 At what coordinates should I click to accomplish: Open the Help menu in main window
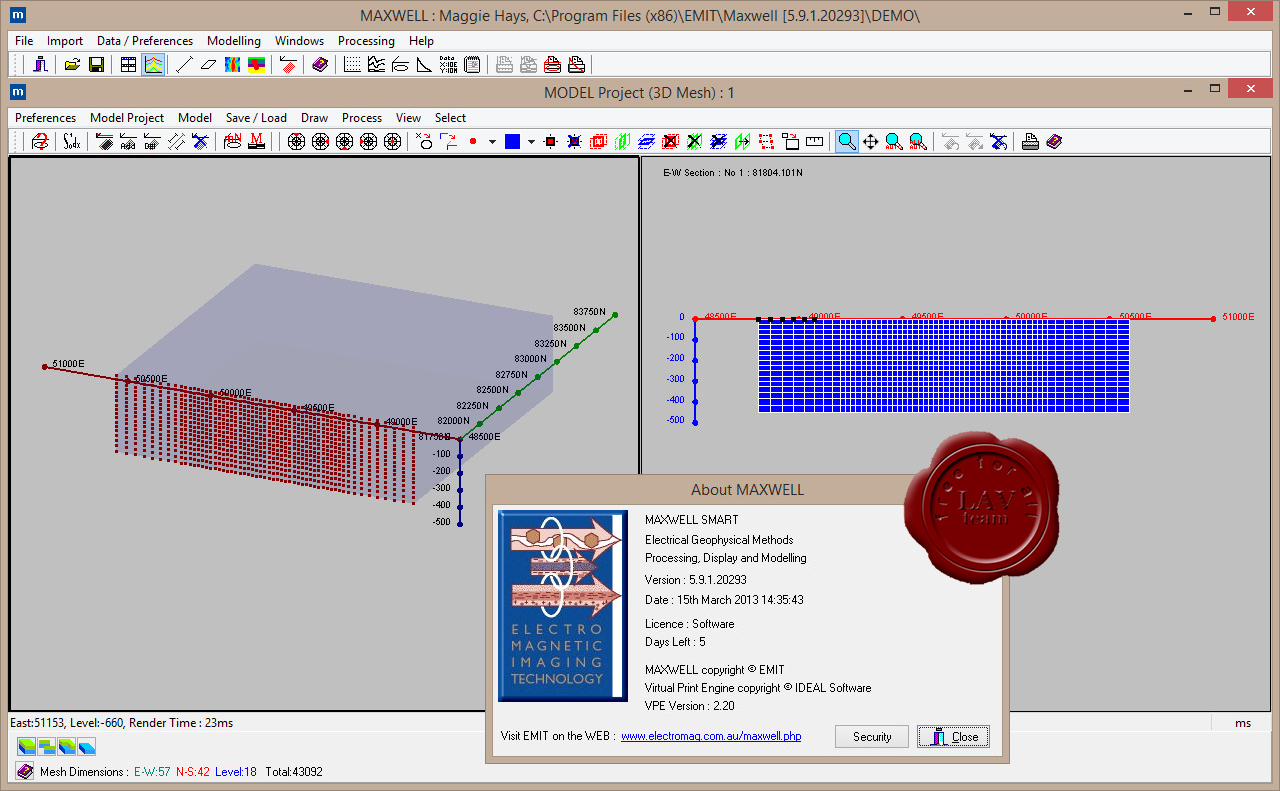click(422, 41)
